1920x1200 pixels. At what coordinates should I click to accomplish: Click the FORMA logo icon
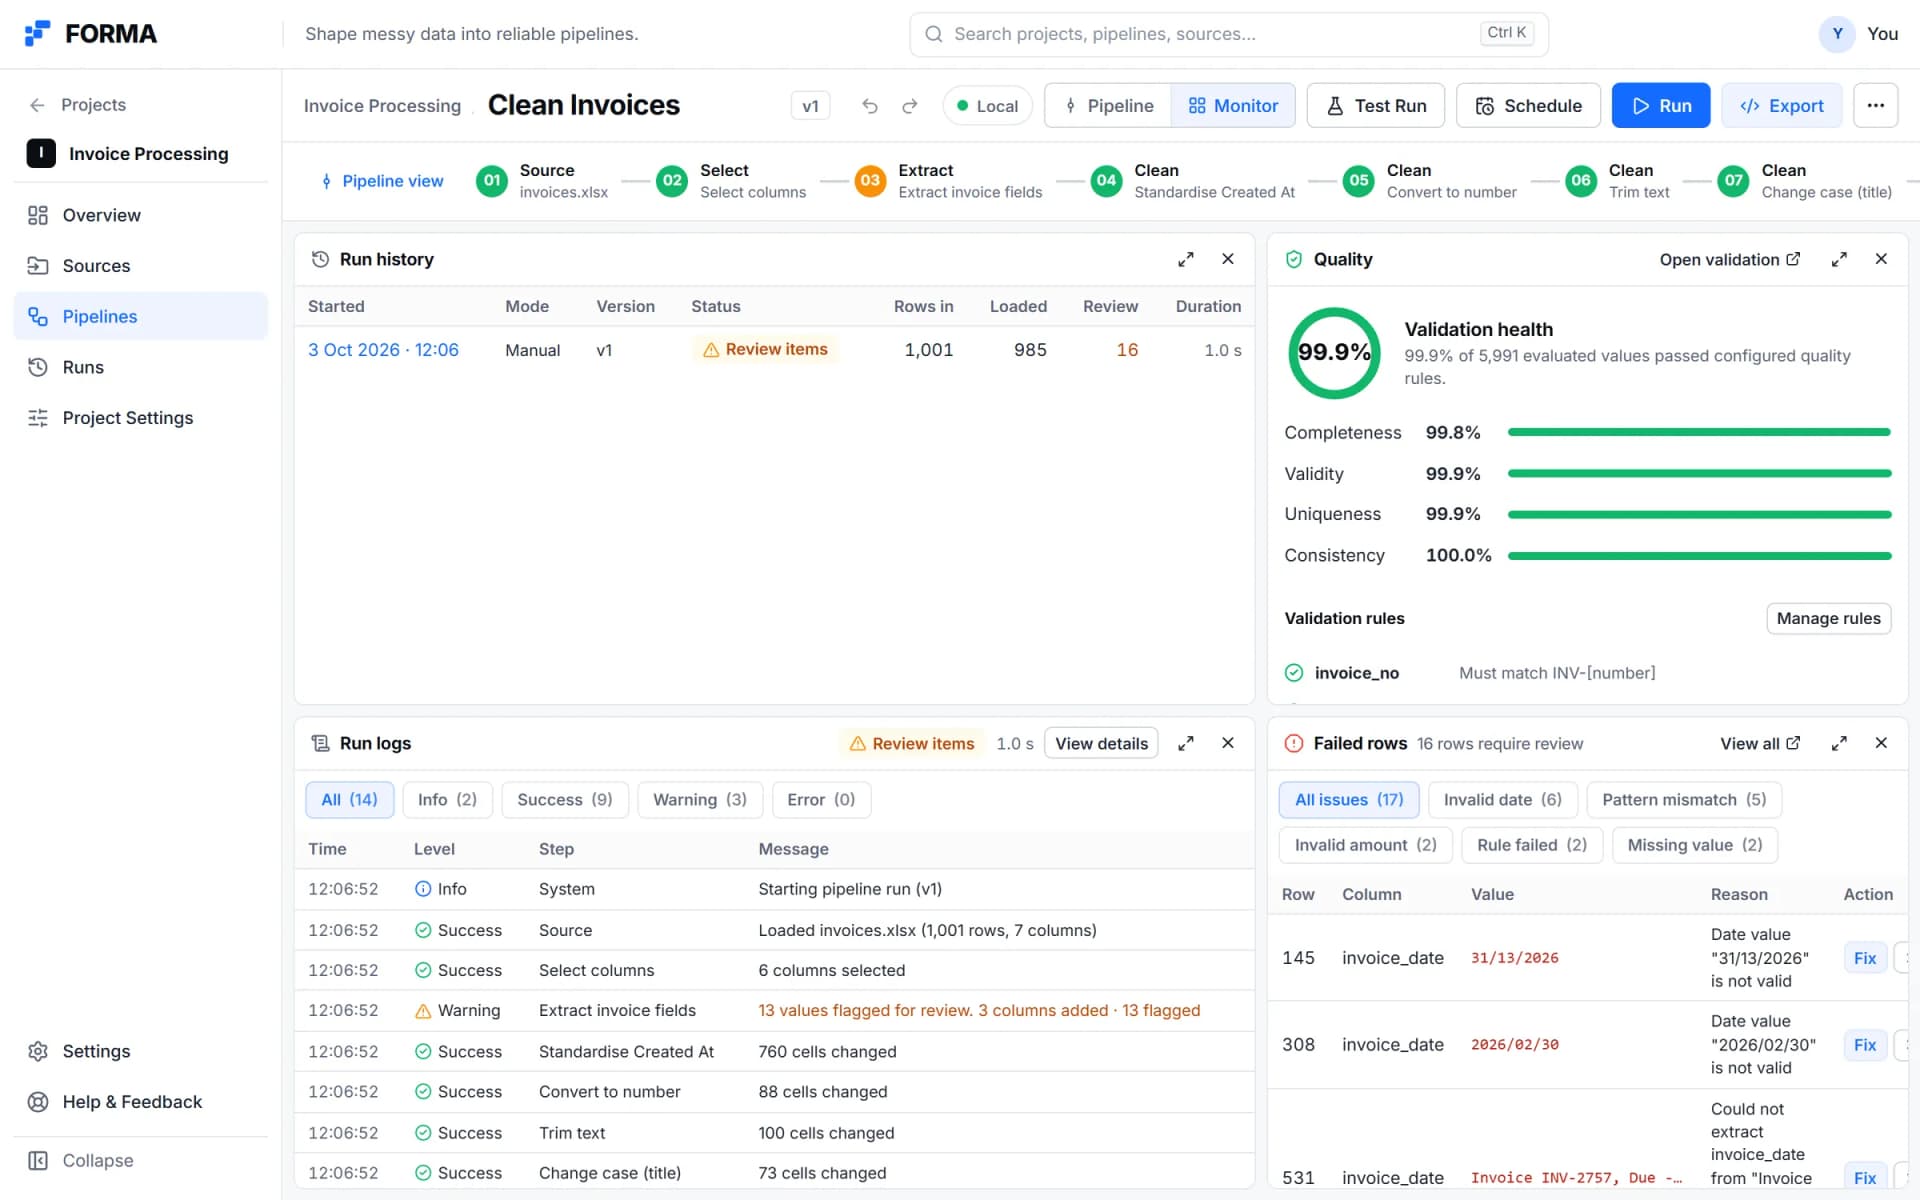point(37,34)
